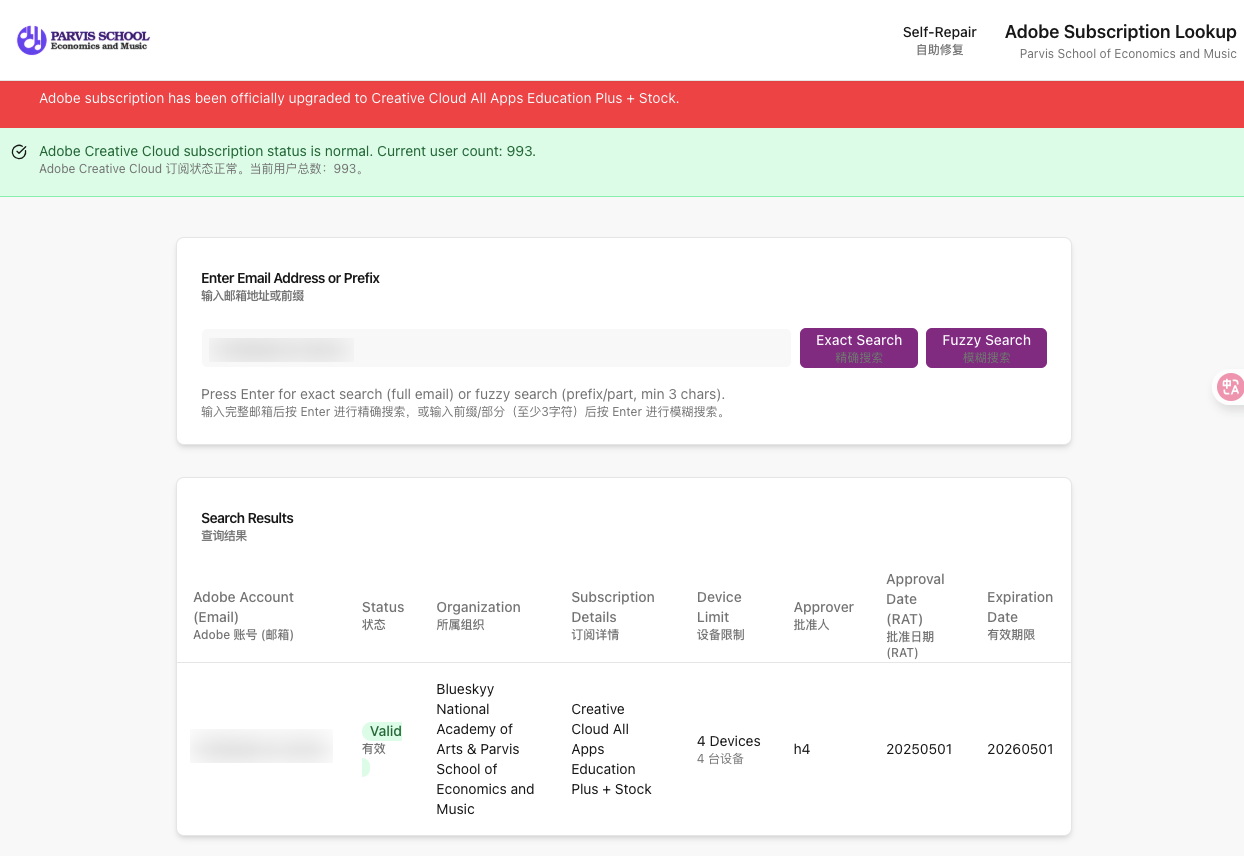Click the Organization column header
The height and width of the screenshot is (856, 1244).
point(478,615)
